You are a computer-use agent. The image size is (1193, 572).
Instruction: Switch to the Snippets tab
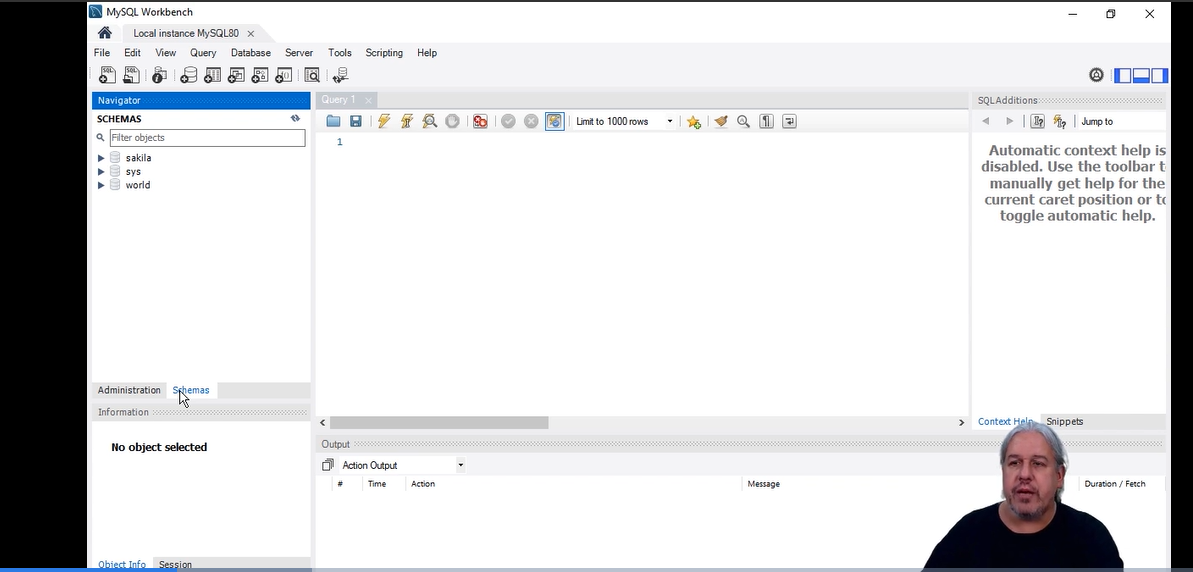click(1064, 421)
